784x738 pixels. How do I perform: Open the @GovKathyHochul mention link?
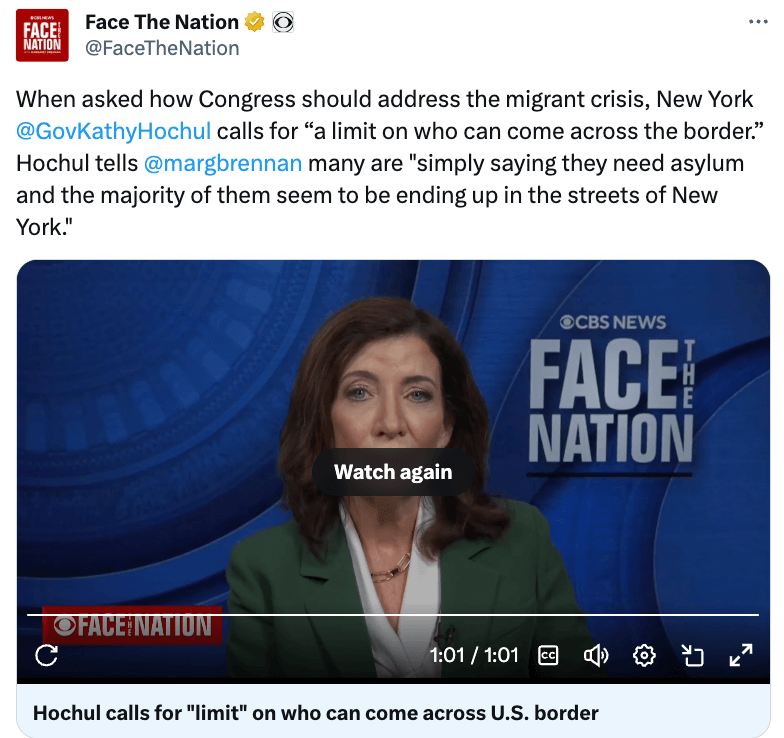point(114,131)
